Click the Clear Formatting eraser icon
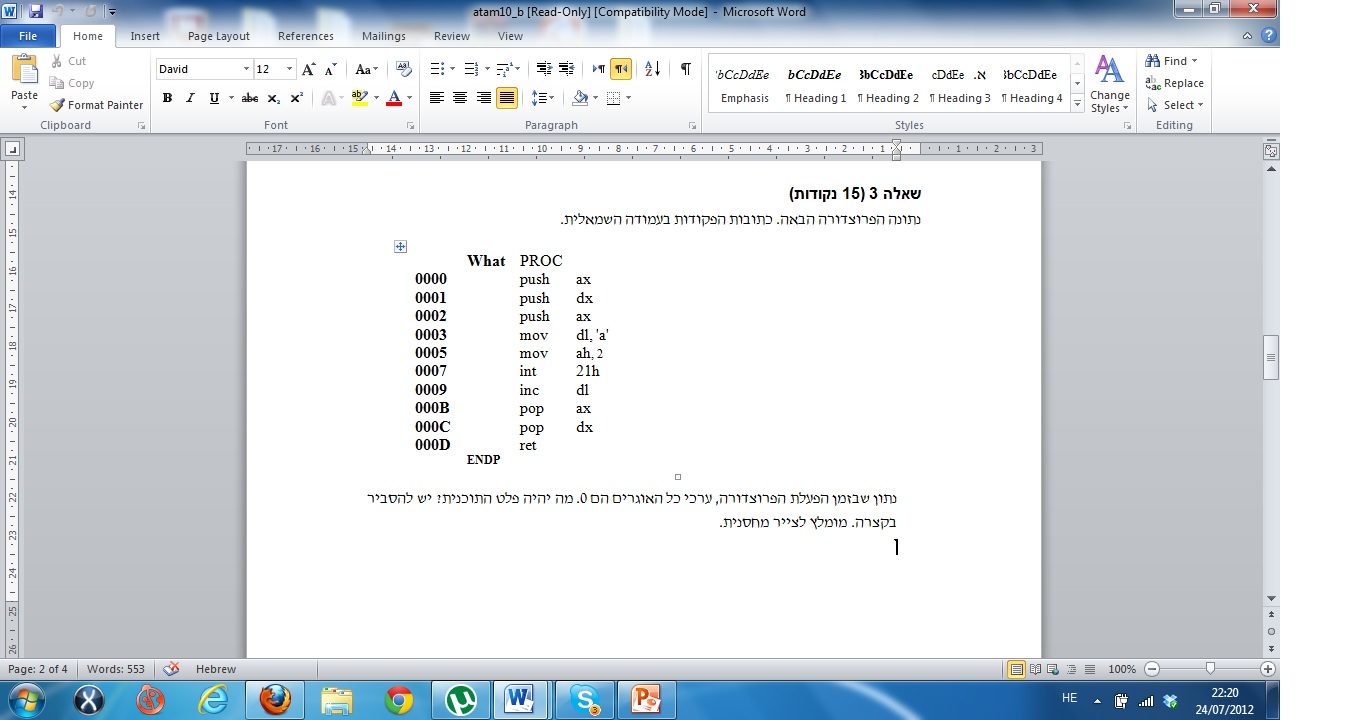This screenshot has width=1360, height=720. click(x=404, y=69)
